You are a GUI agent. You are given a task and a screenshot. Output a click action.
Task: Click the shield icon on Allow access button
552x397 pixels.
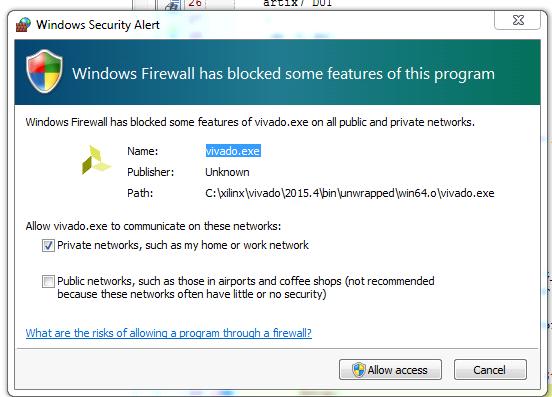[x=359, y=370]
